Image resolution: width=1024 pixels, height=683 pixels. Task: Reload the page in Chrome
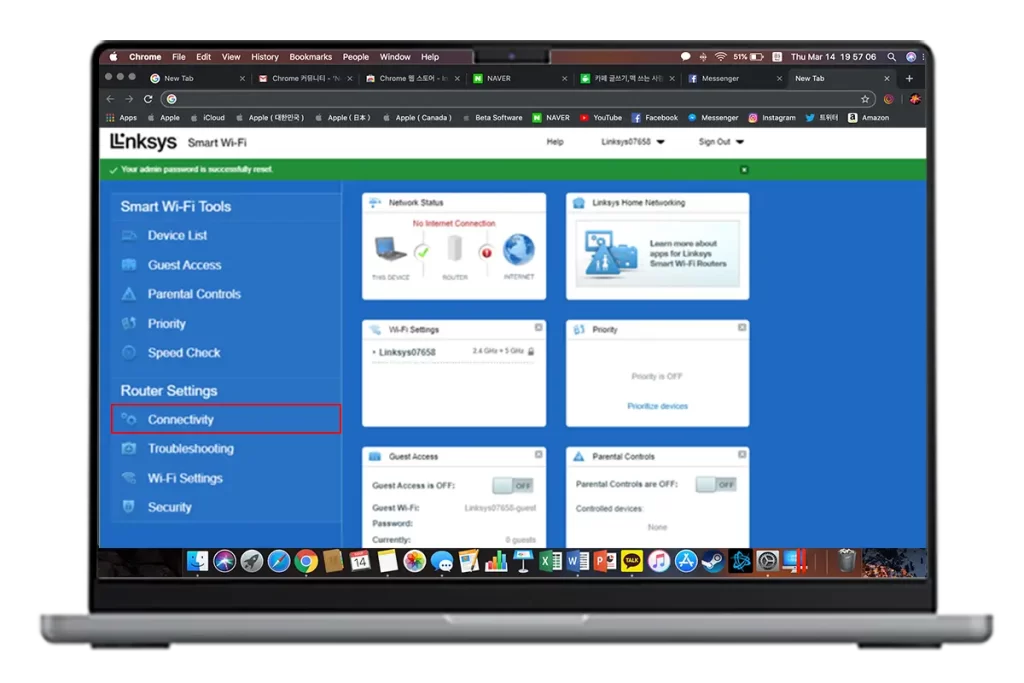[148, 99]
